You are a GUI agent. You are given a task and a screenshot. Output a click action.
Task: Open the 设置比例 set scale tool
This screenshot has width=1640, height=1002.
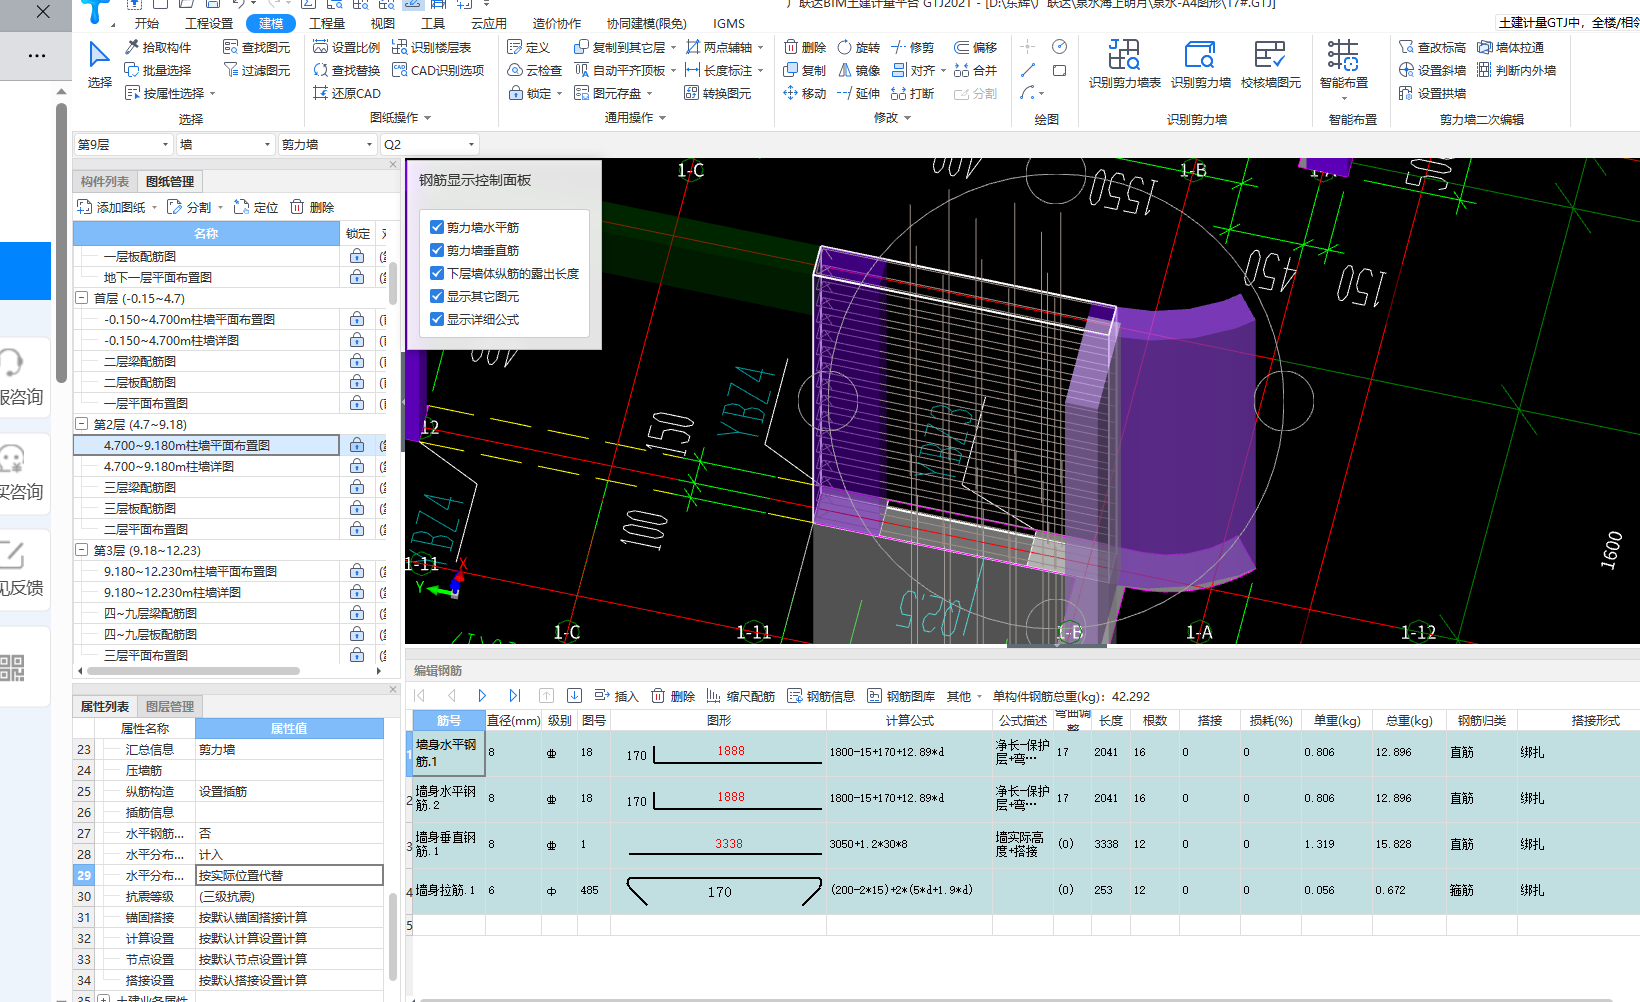(346, 47)
